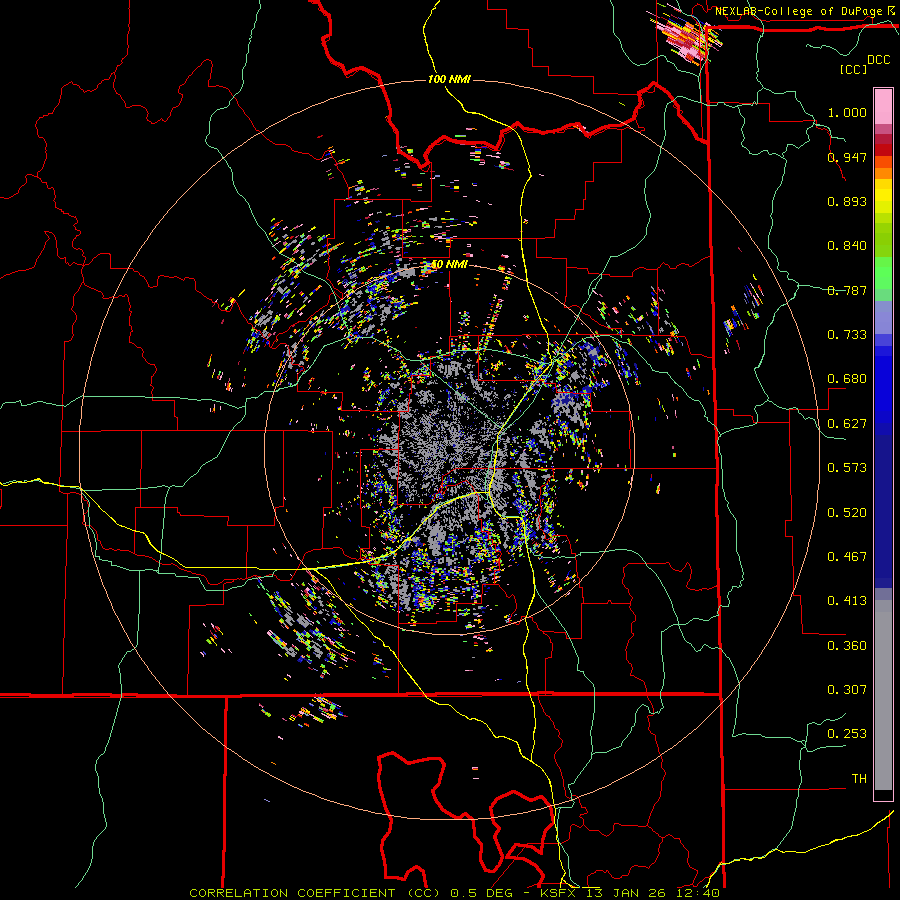Click the 0.787 scale value
The height and width of the screenshot is (900, 900).
click(x=847, y=290)
